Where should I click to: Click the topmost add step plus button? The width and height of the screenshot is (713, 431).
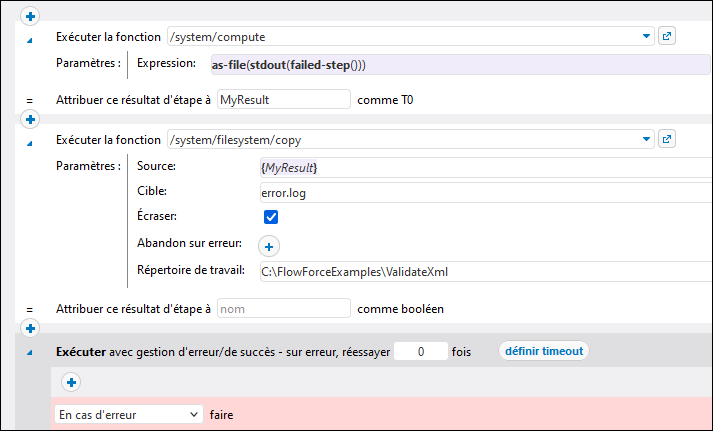[x=30, y=17]
